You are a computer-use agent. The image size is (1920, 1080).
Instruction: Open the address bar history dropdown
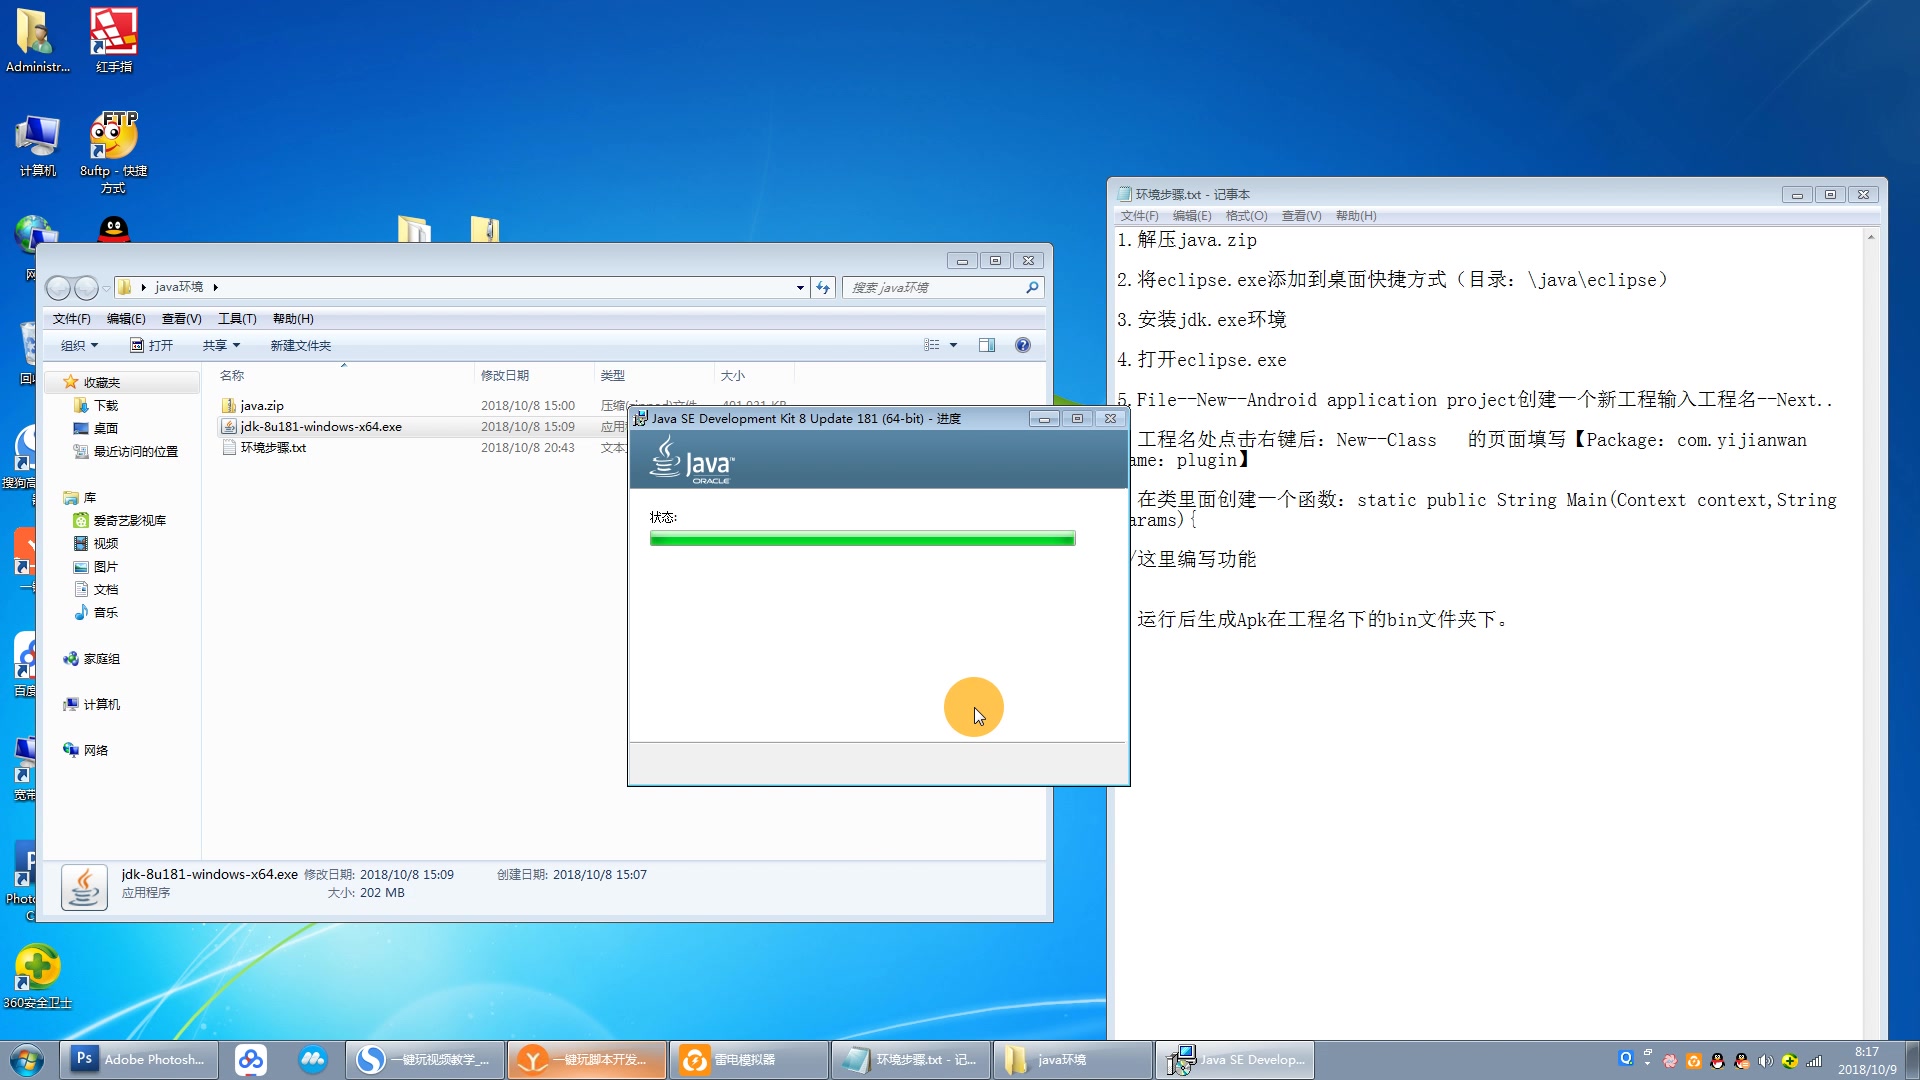(x=800, y=288)
